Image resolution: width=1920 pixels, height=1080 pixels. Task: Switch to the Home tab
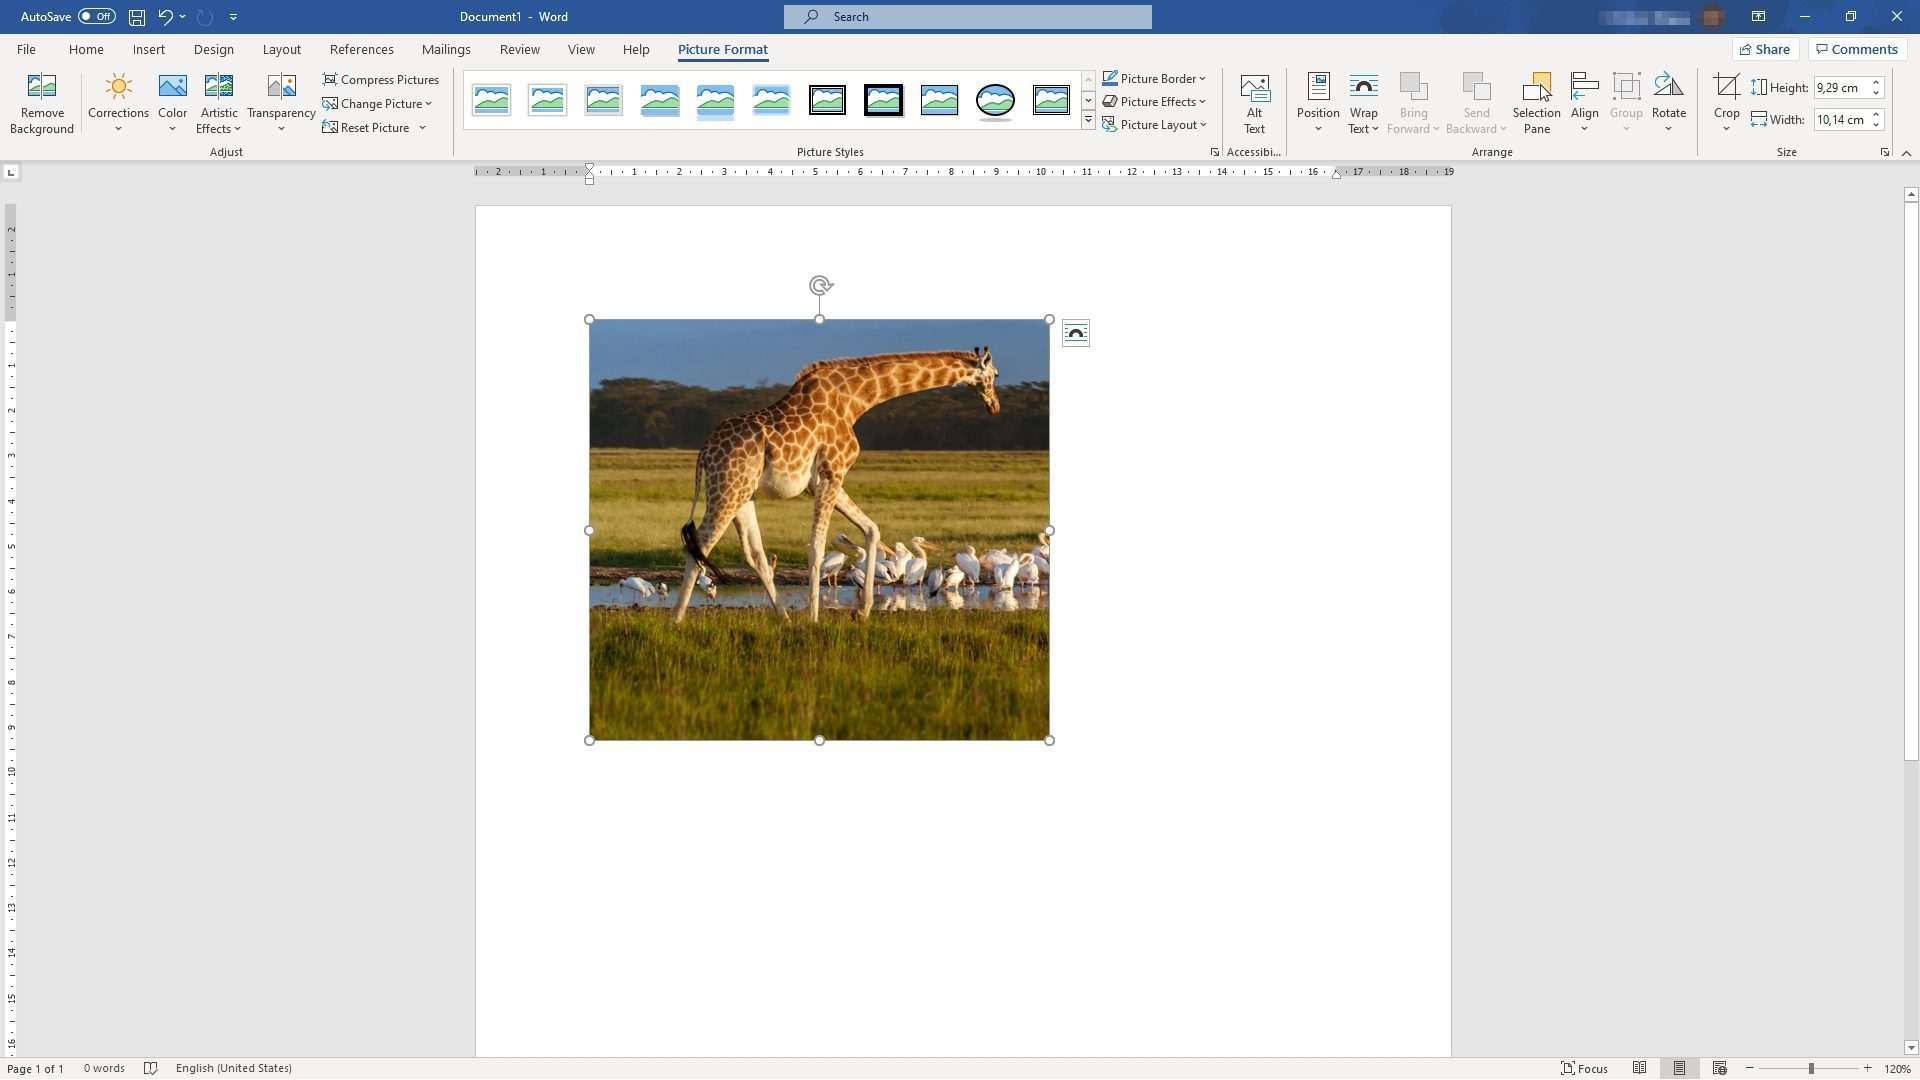click(x=86, y=48)
